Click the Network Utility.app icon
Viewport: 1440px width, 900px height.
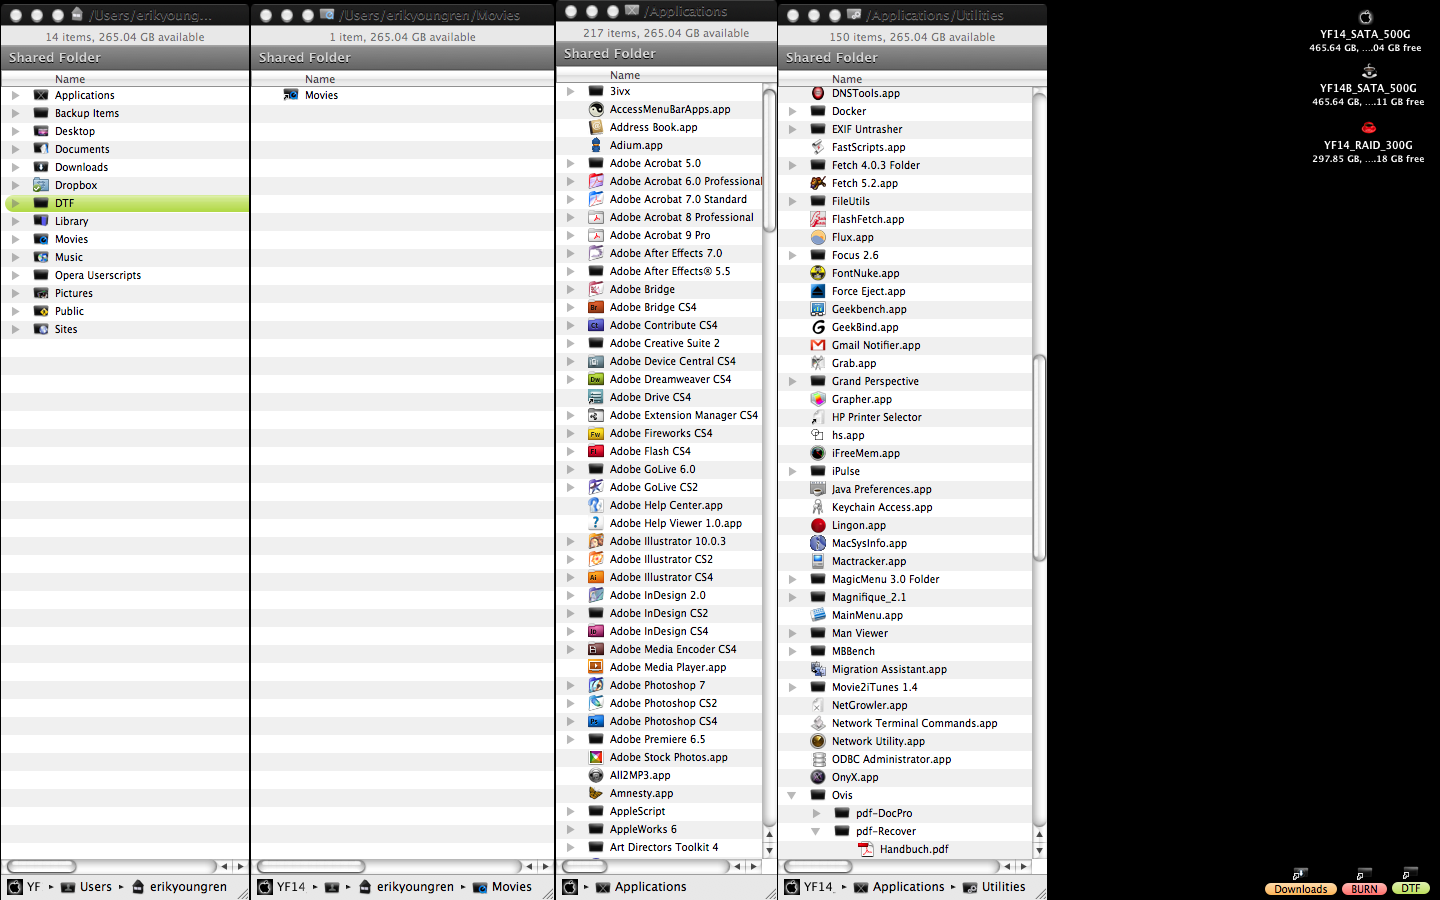click(x=818, y=741)
